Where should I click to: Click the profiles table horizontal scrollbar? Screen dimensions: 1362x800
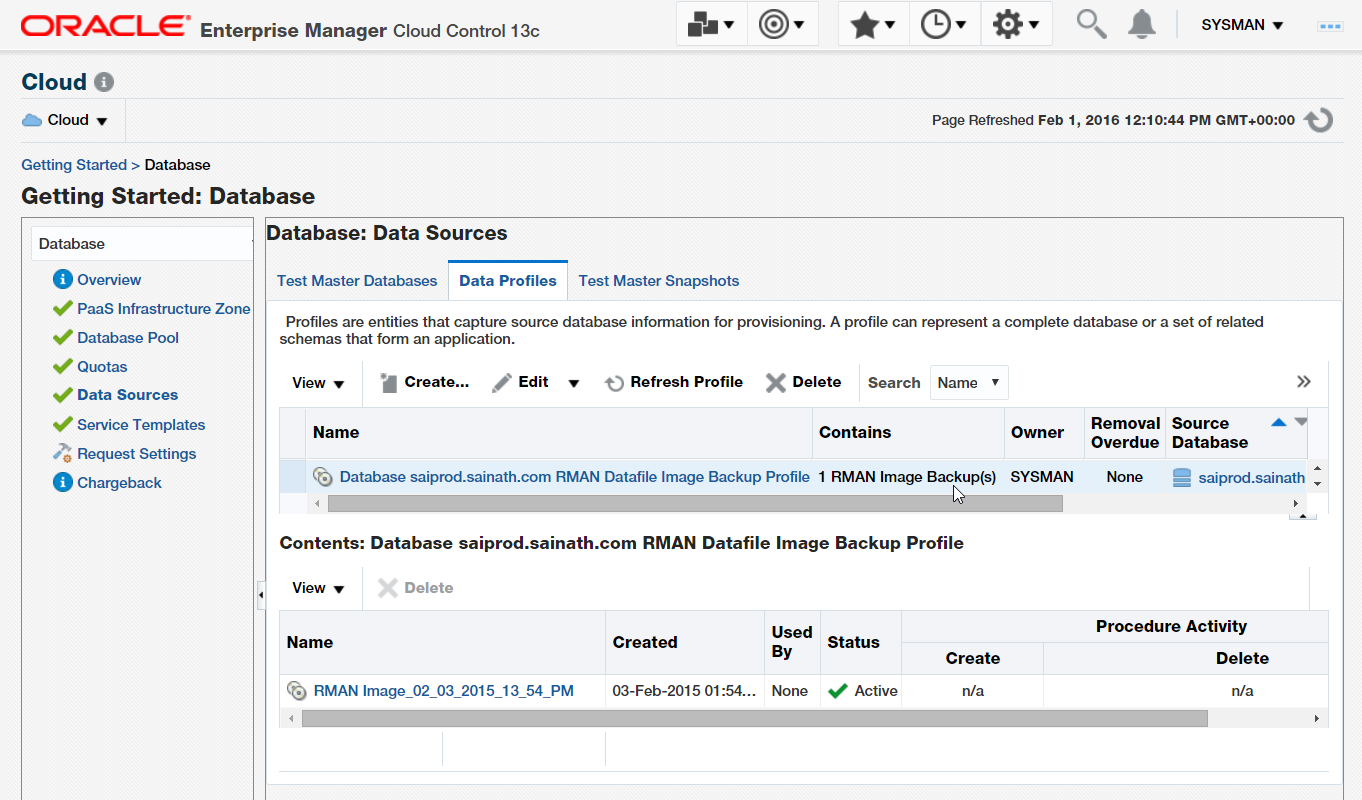[x=695, y=504]
